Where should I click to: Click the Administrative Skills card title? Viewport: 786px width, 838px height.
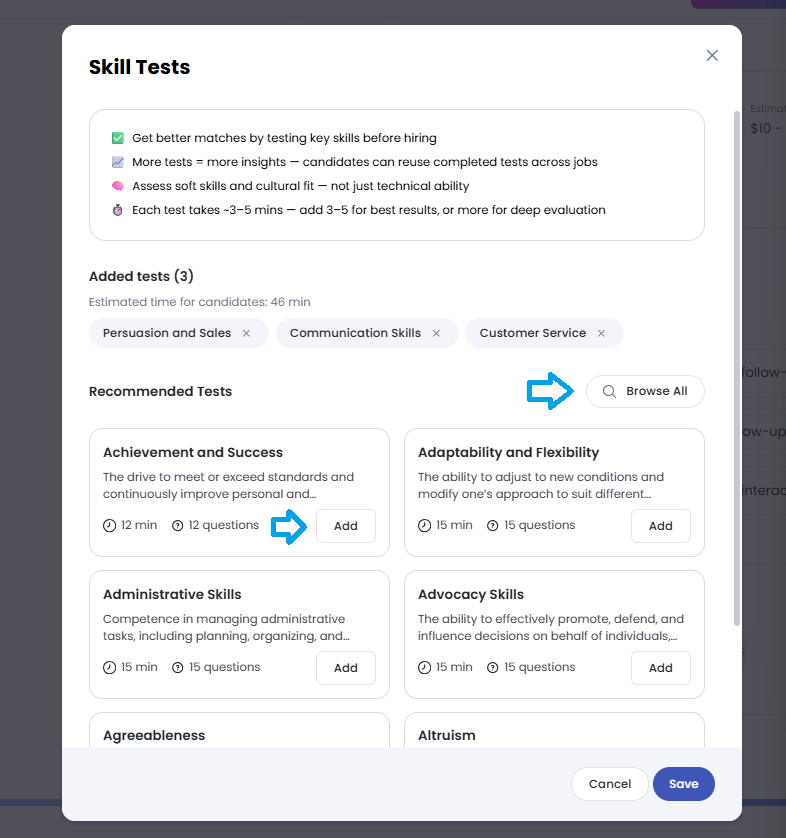point(172,594)
